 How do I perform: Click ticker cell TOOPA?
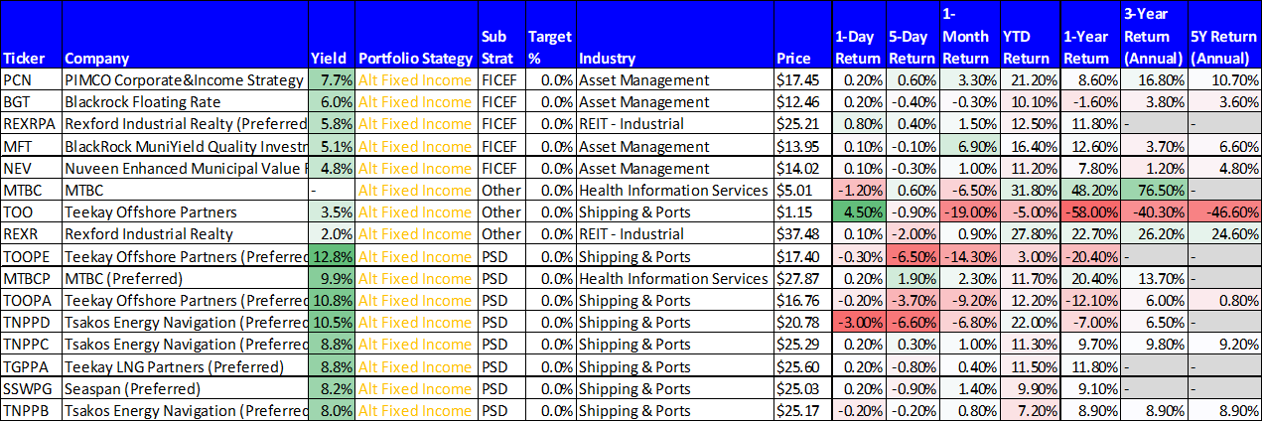[x=31, y=300]
